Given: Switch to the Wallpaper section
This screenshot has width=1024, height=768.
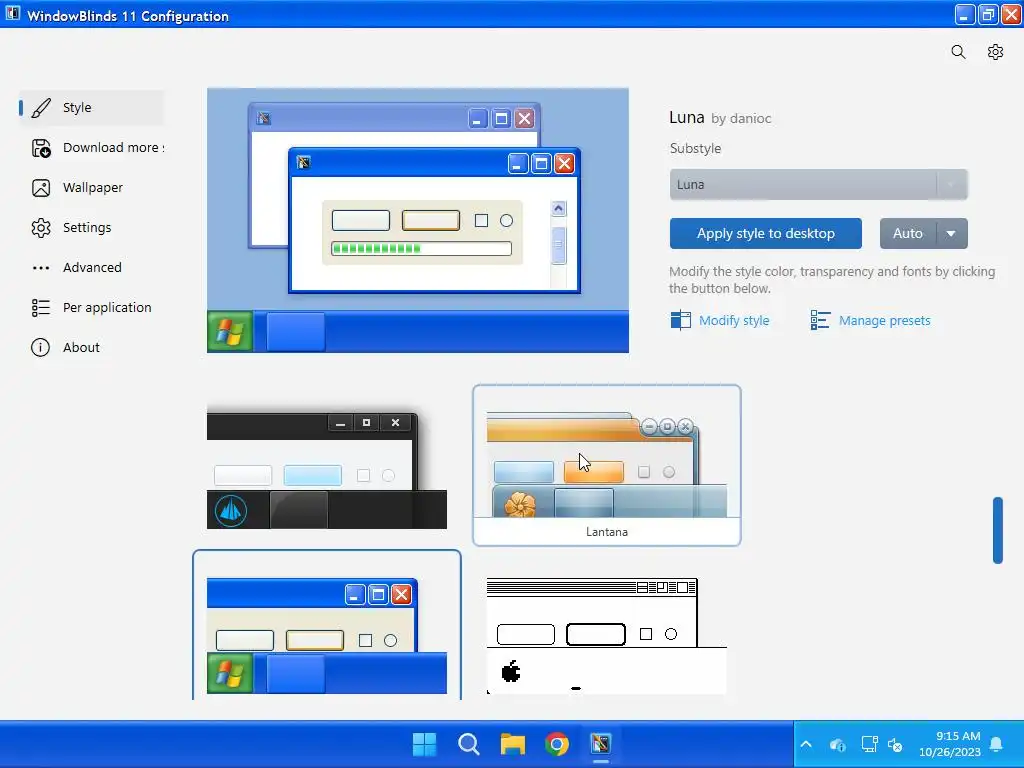Looking at the screenshot, I should point(91,188).
